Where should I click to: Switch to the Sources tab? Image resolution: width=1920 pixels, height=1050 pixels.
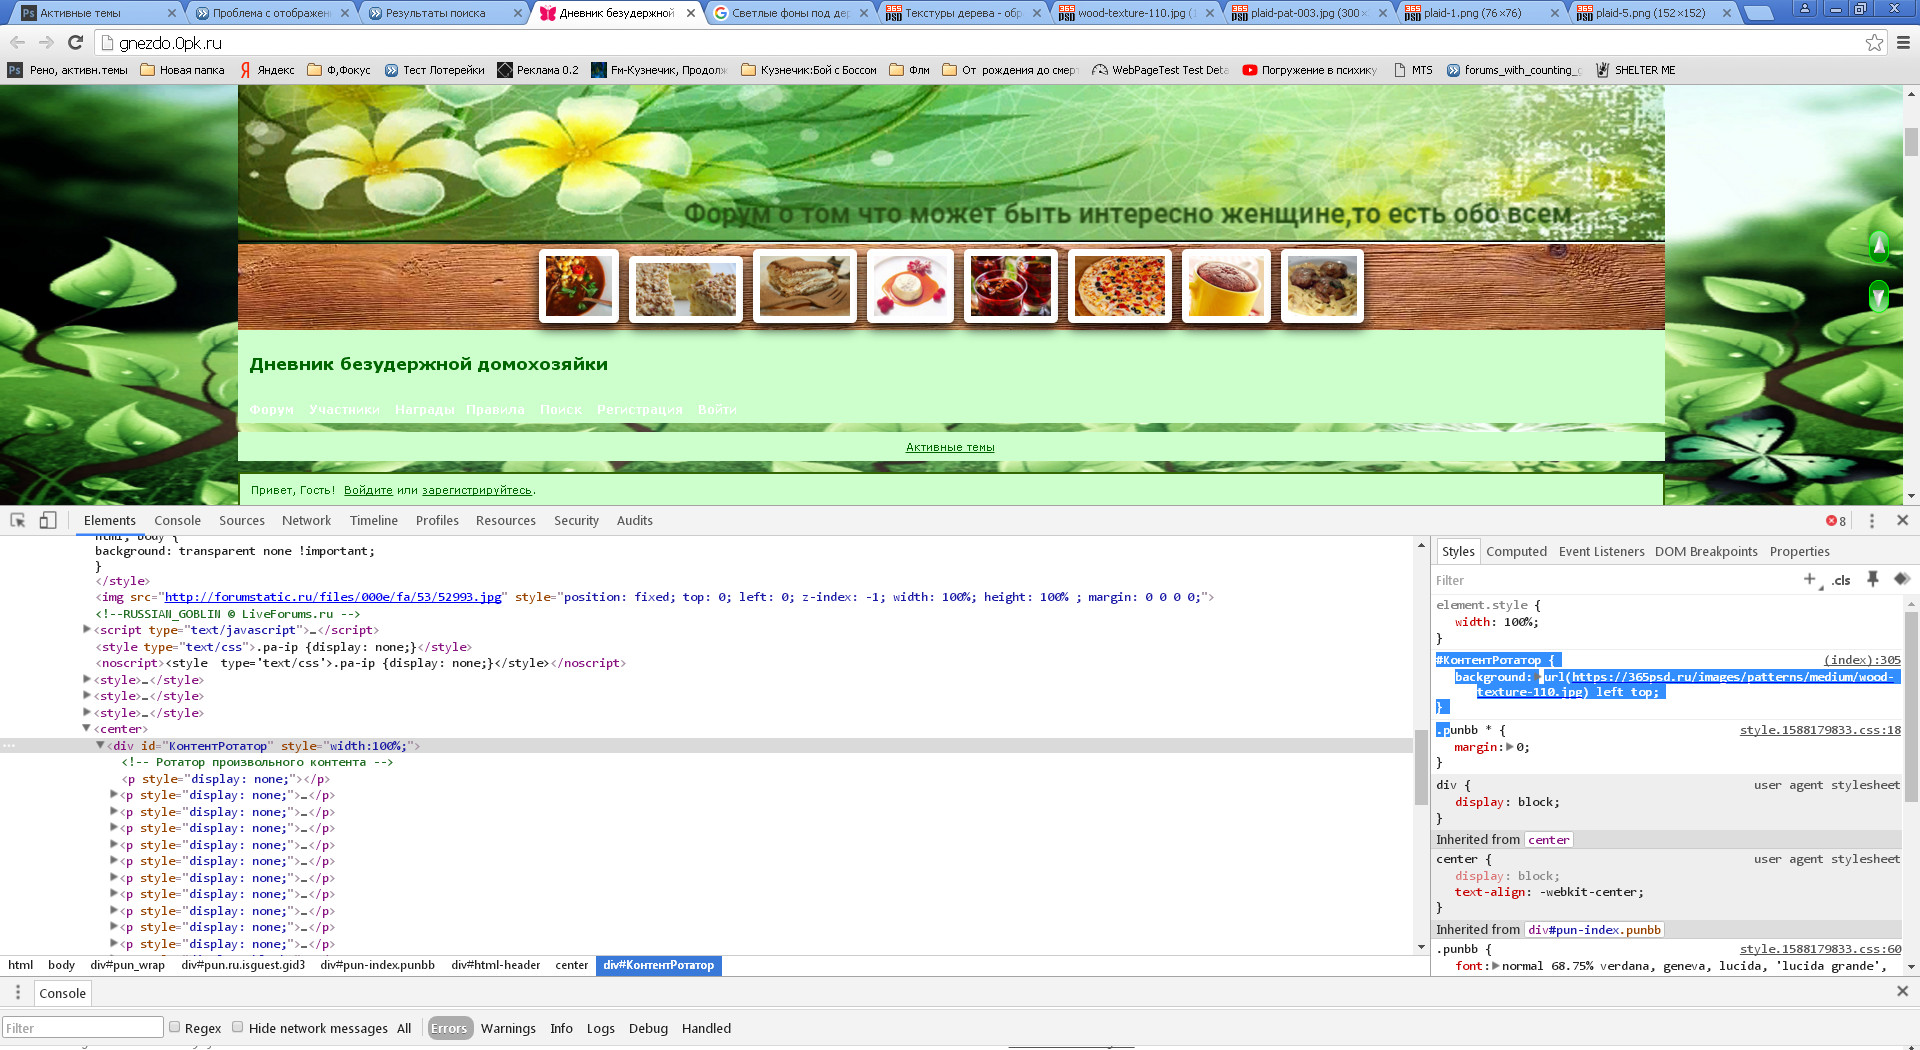[242, 520]
